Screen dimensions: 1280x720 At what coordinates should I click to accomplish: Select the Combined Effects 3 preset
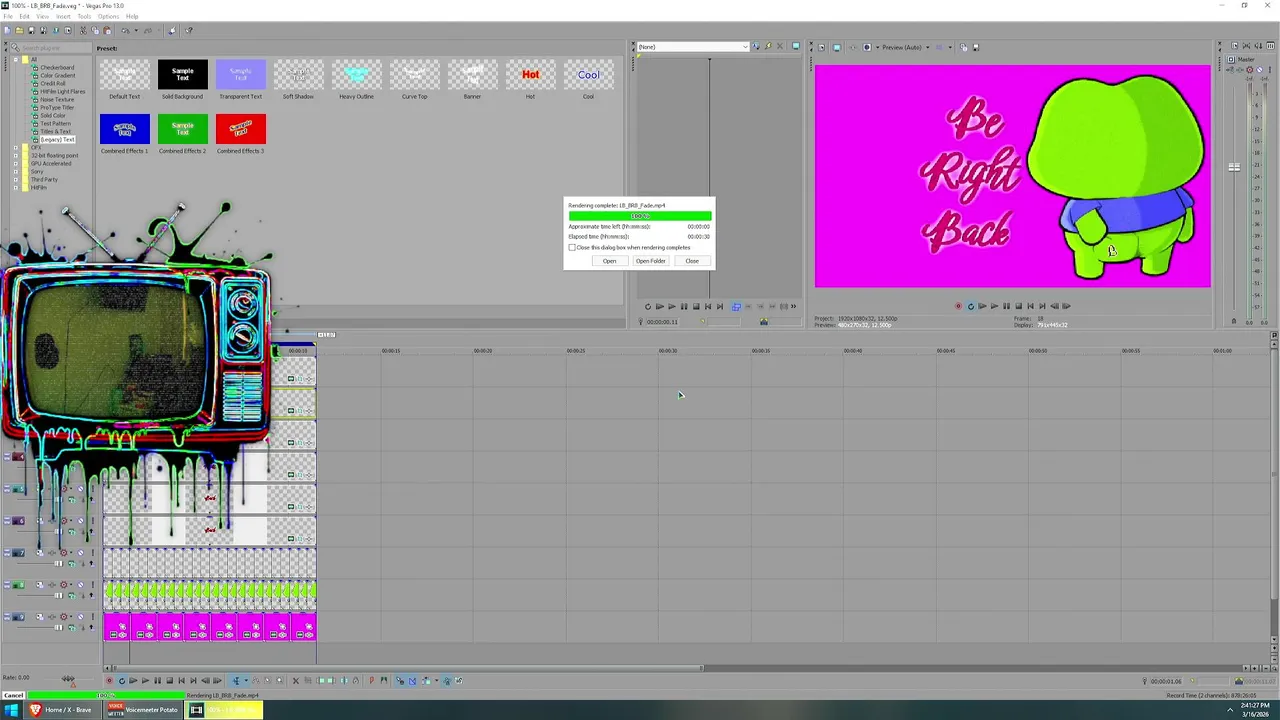240,129
